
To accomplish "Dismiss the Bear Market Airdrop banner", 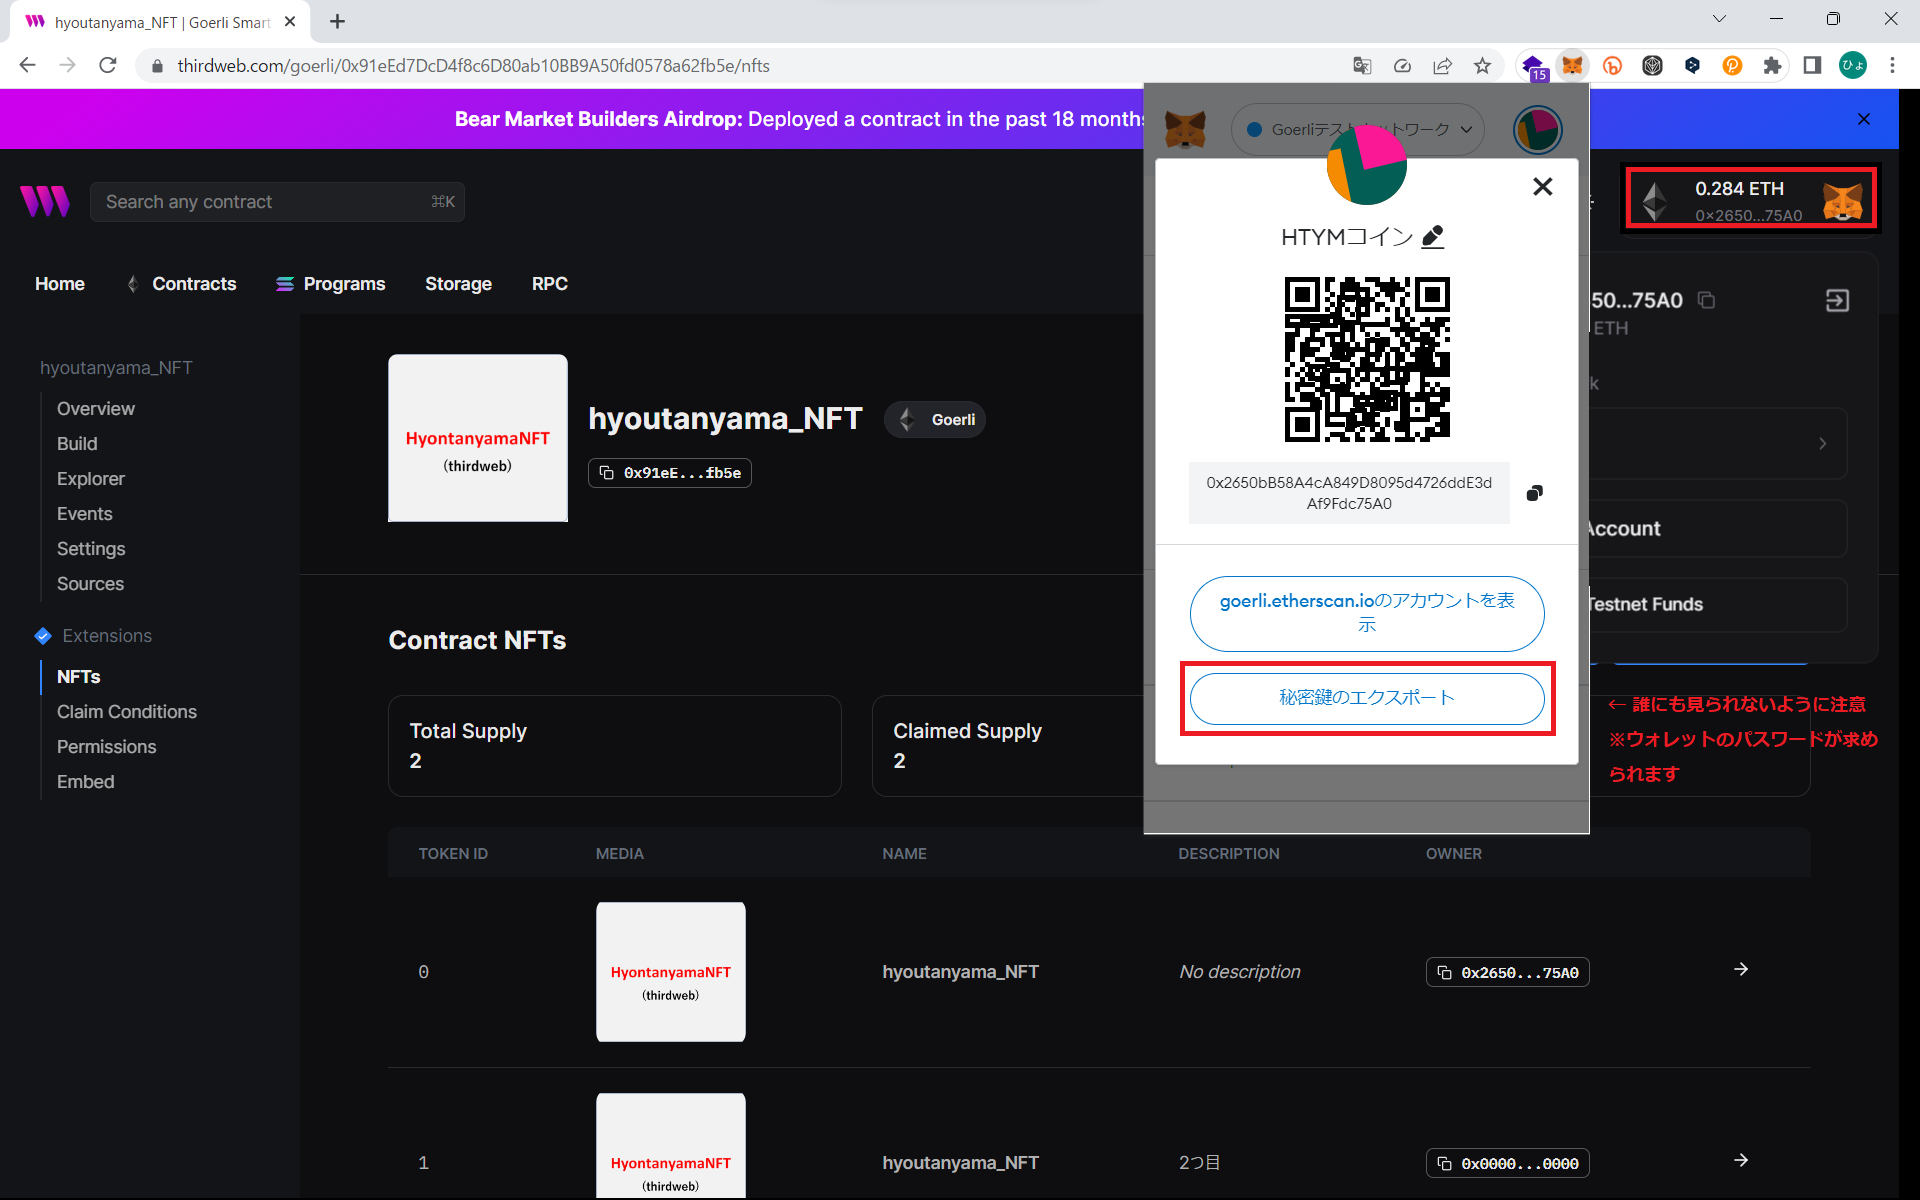I will (x=1863, y=119).
